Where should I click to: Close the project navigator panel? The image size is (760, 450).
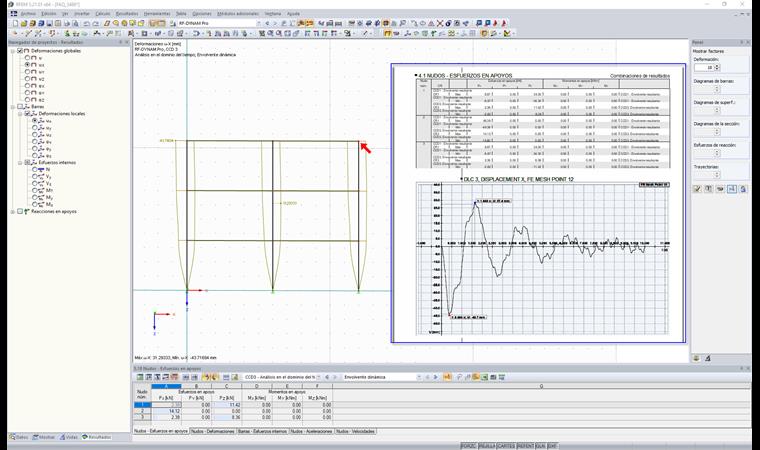click(127, 42)
